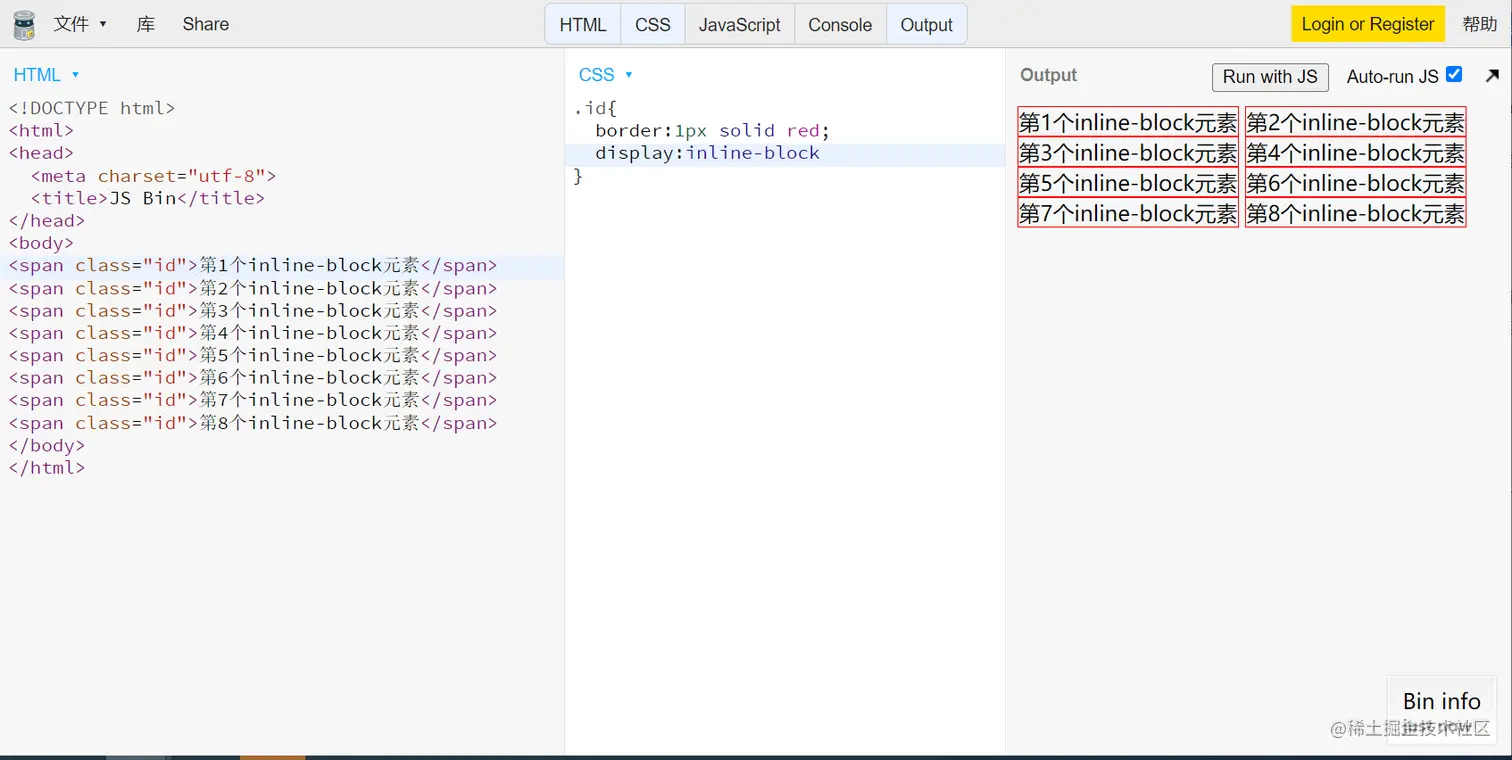Screen dimensions: 1512x760
Task: Click the Run with JS button
Action: (x=1270, y=77)
